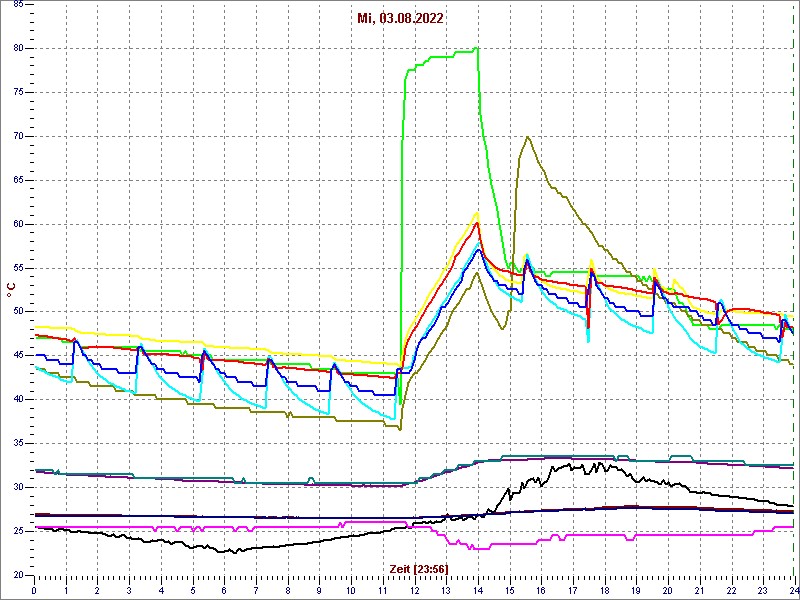Click hour 13 on the time axis
Viewport: 800px width, 600px height.
(445, 591)
